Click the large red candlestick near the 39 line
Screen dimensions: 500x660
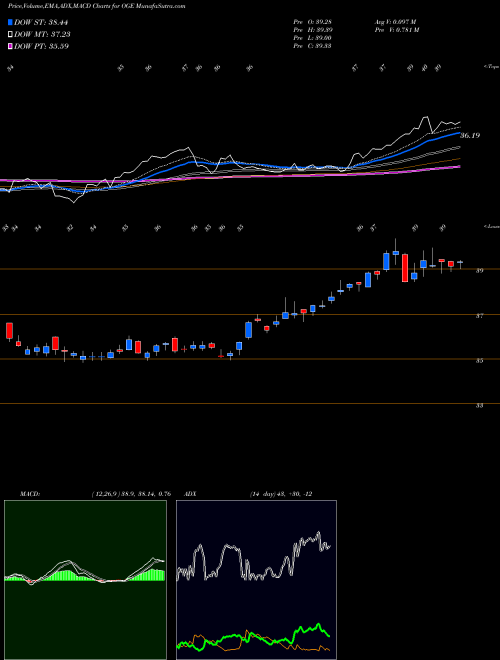405,268
